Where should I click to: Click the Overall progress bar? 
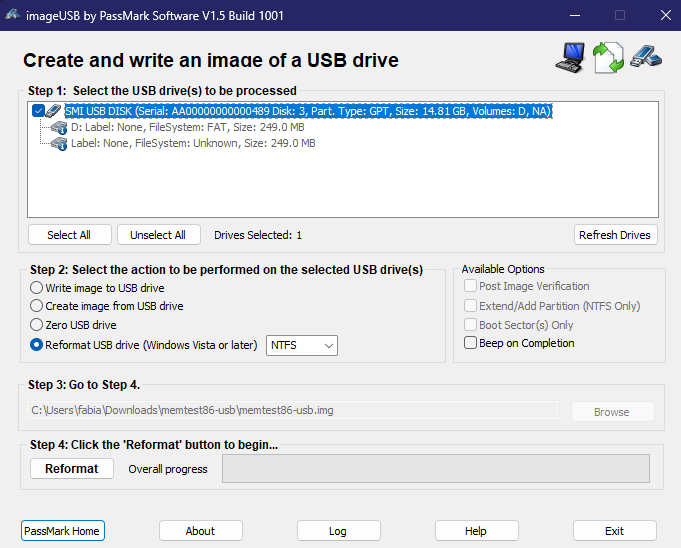436,469
